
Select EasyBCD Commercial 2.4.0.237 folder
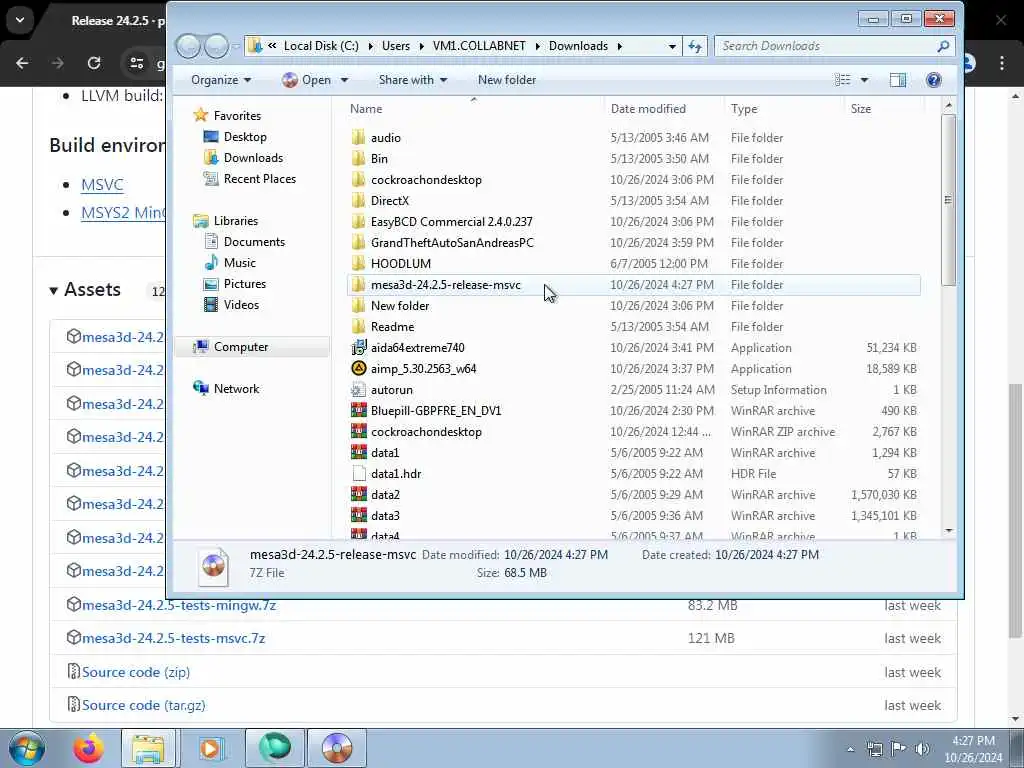(451, 222)
